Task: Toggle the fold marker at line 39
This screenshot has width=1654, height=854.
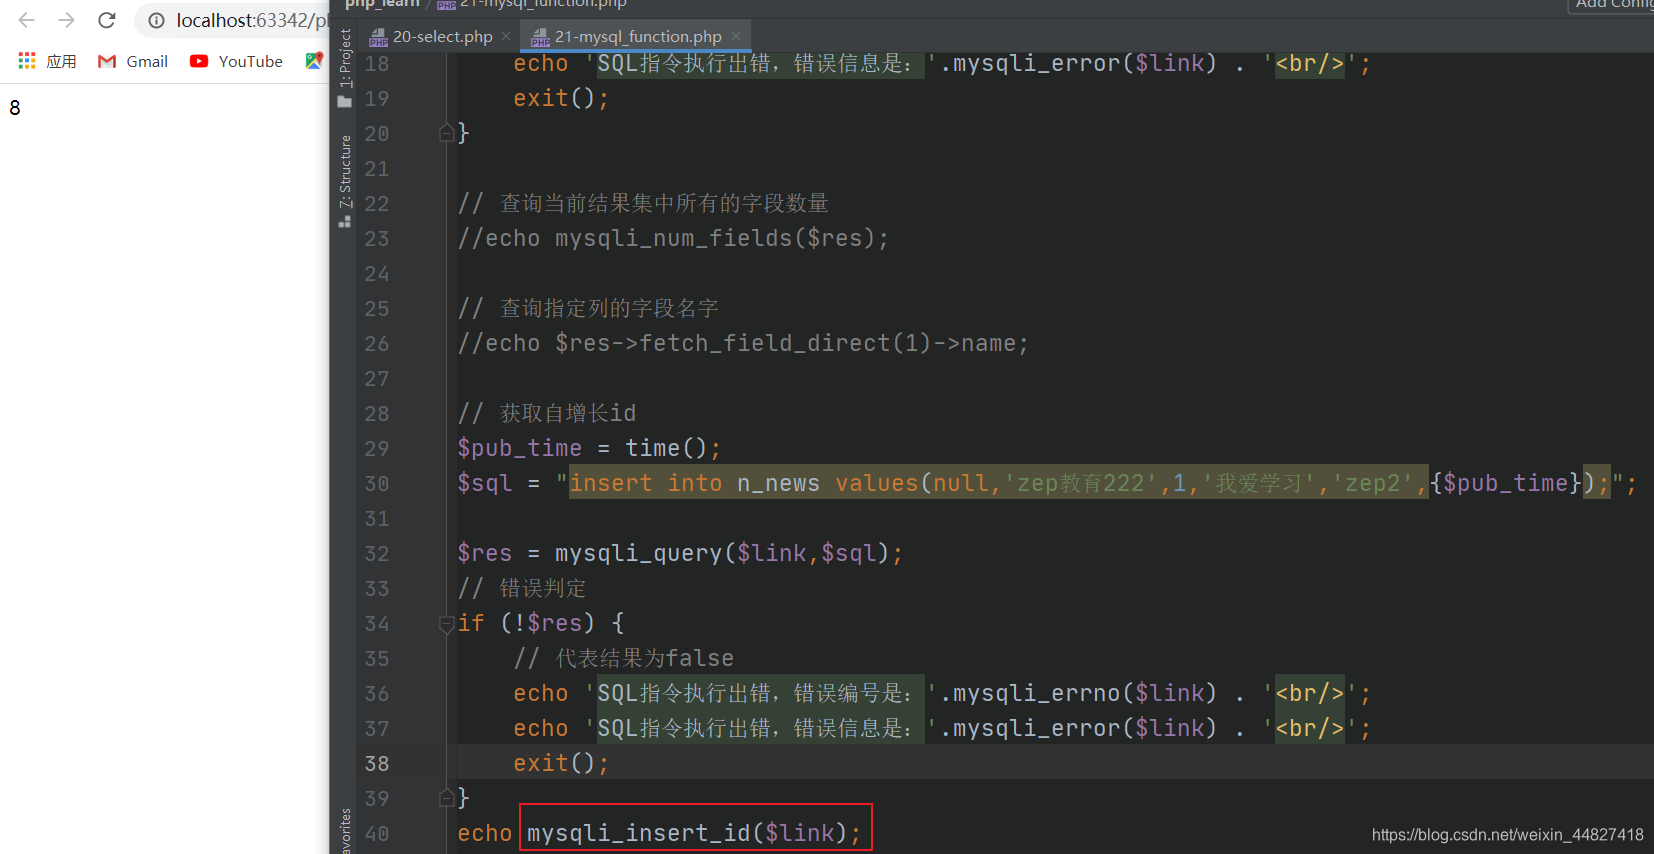Action: [x=447, y=798]
